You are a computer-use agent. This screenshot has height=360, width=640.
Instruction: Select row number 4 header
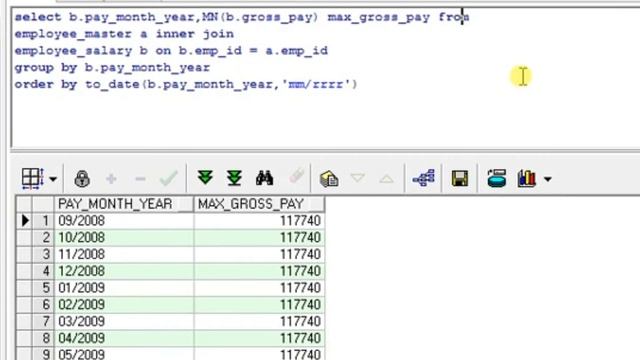[43, 271]
